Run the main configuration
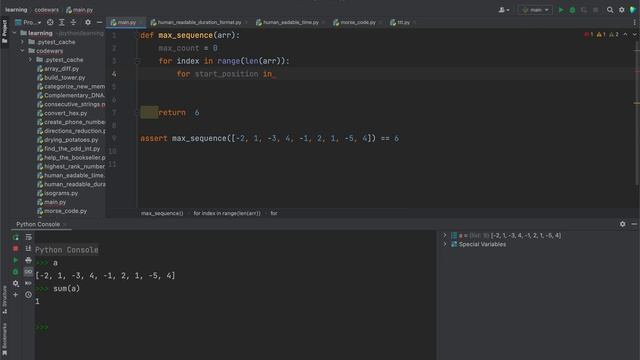The width and height of the screenshot is (640, 360). (x=561, y=10)
